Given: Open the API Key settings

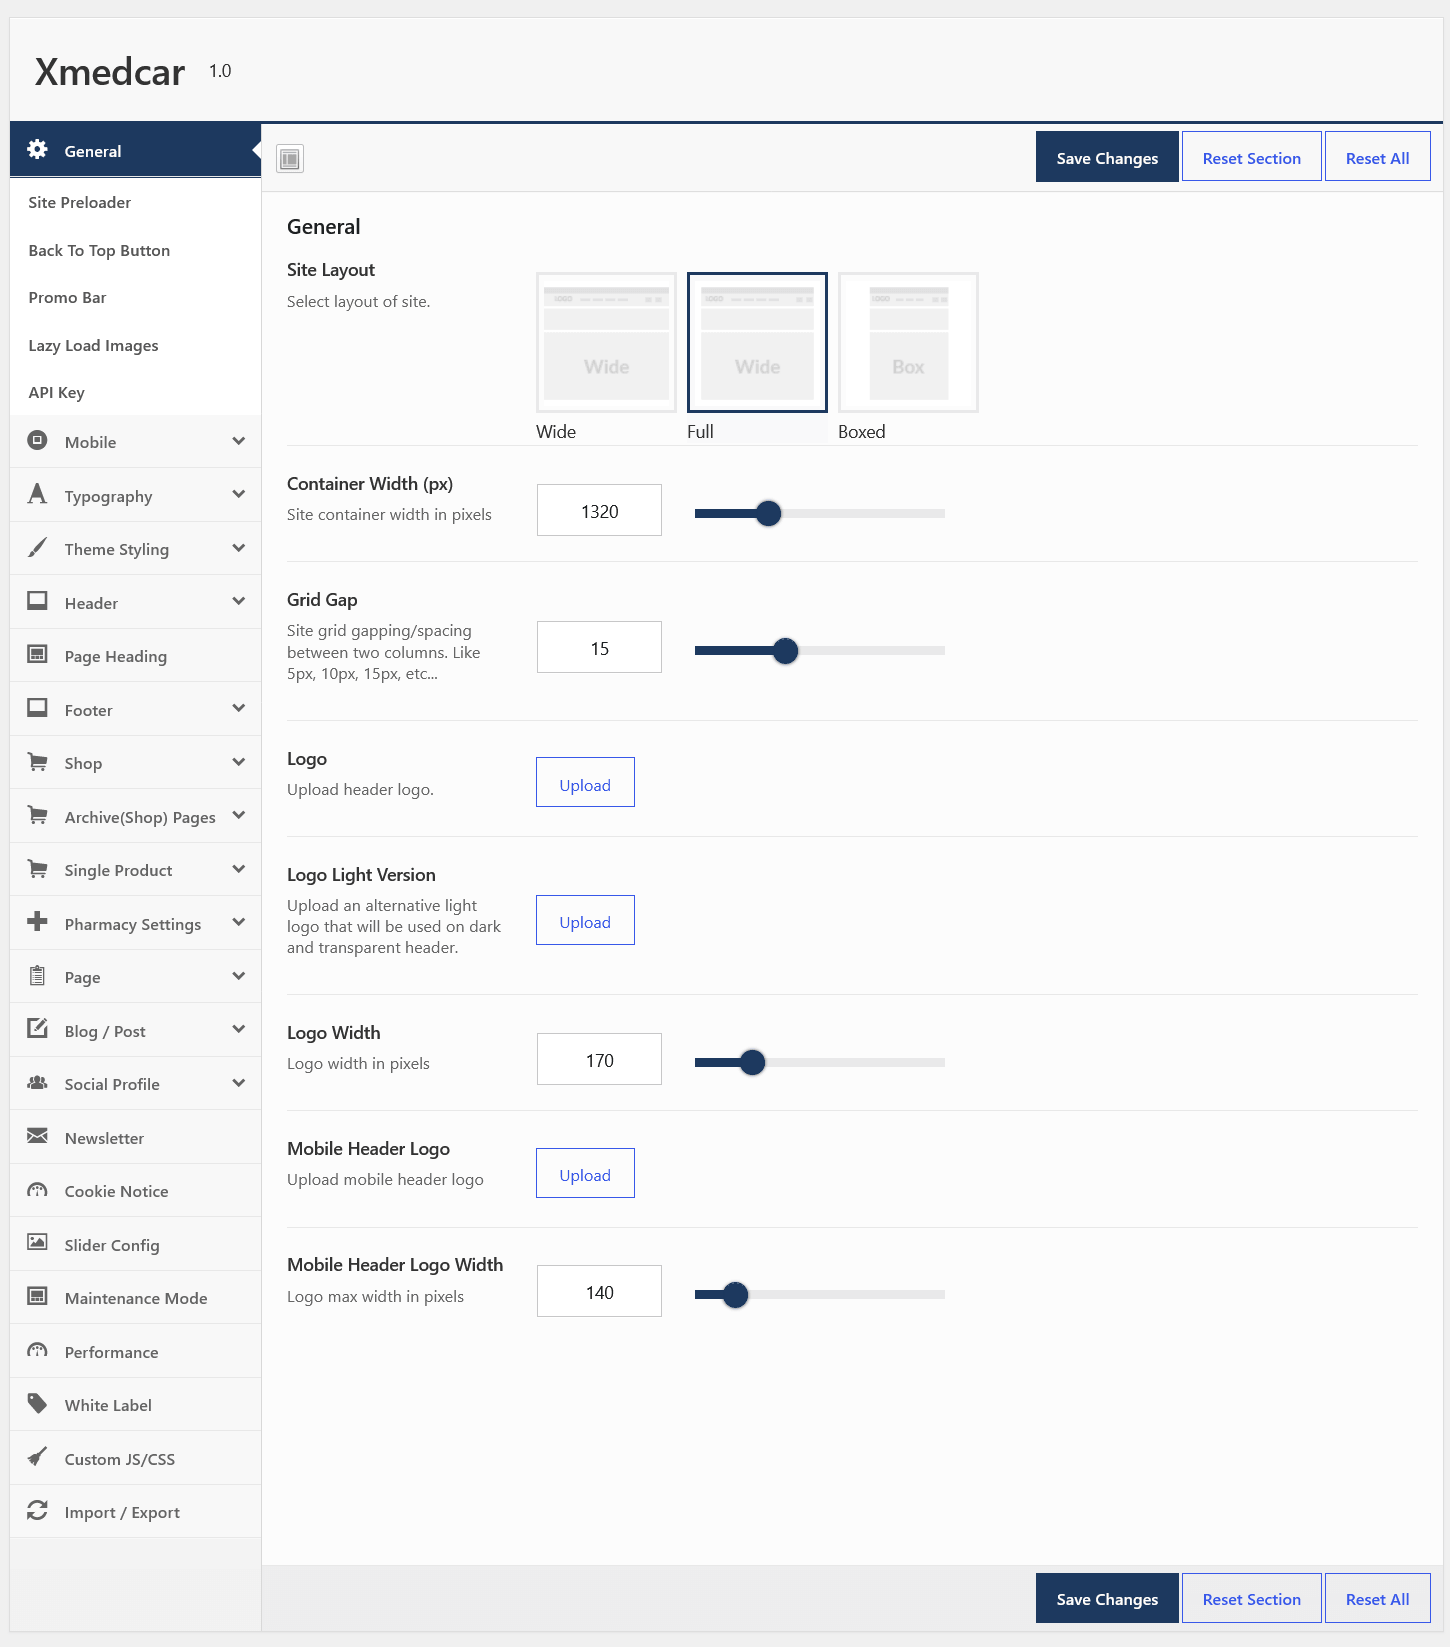Looking at the screenshot, I should [x=135, y=392].
